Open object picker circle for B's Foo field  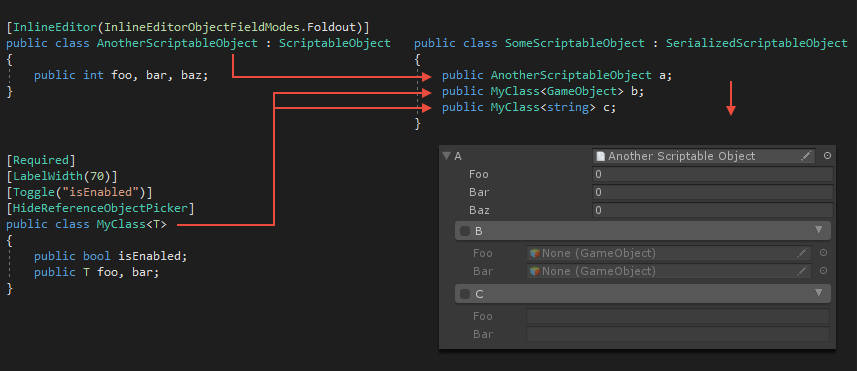point(823,253)
